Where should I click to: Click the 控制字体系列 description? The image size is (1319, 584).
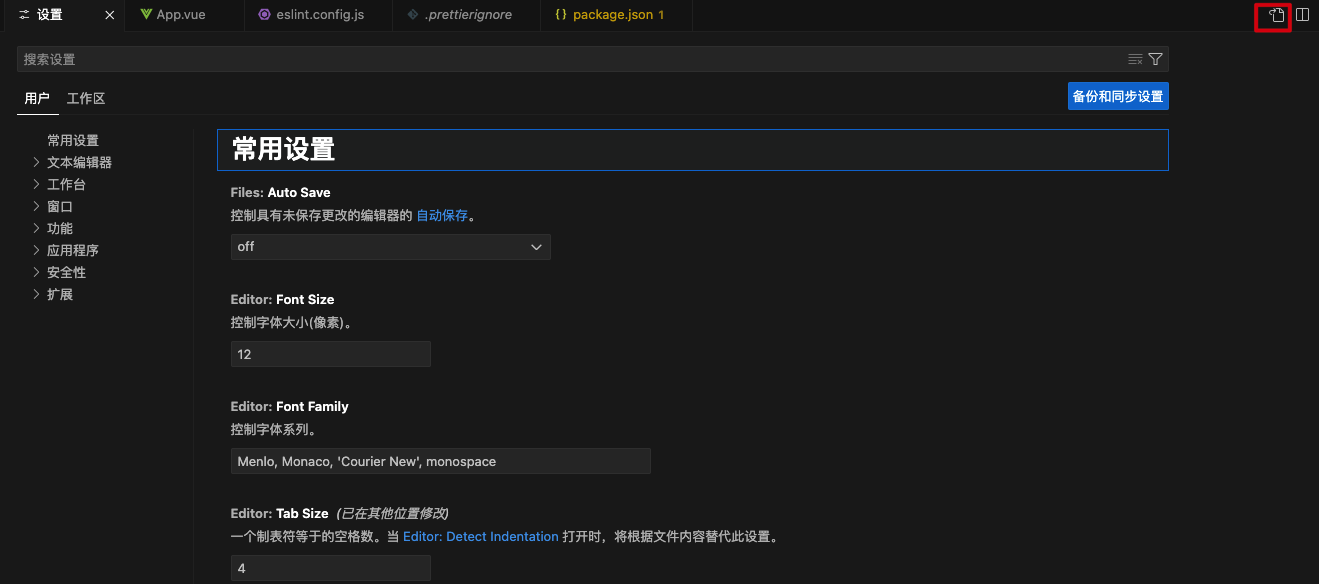tap(273, 429)
